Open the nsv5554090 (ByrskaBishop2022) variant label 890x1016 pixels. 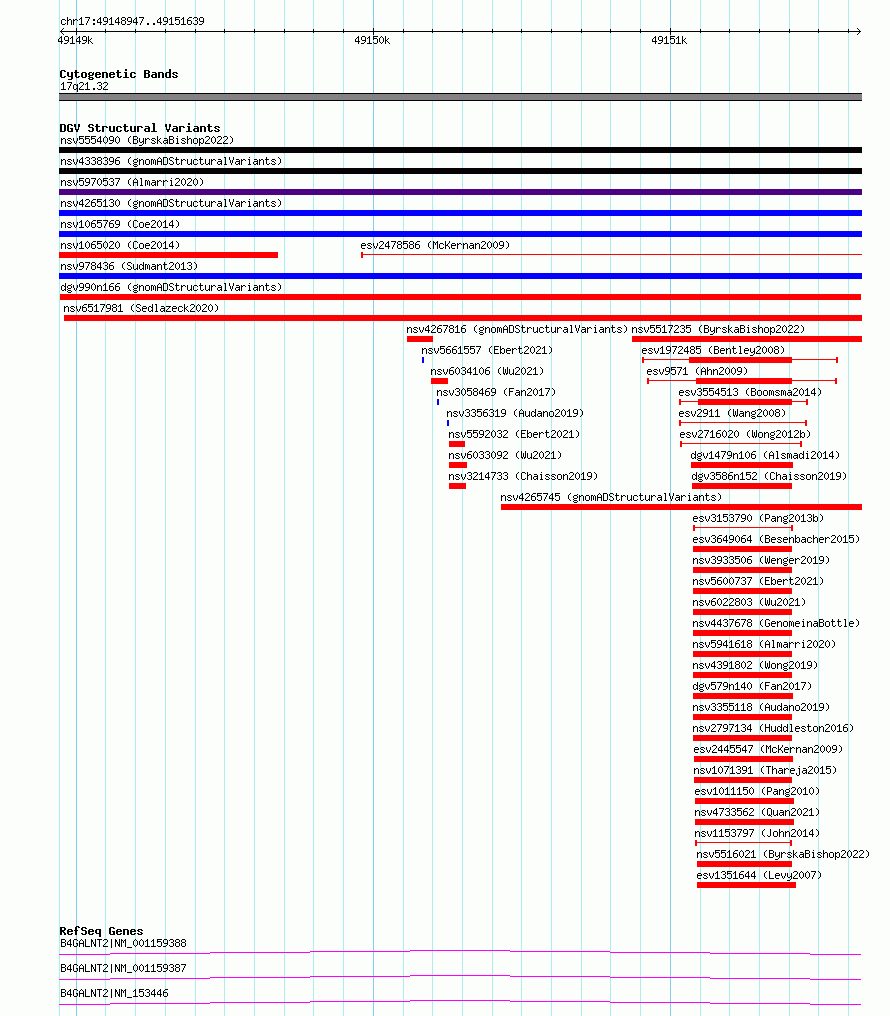click(x=147, y=140)
